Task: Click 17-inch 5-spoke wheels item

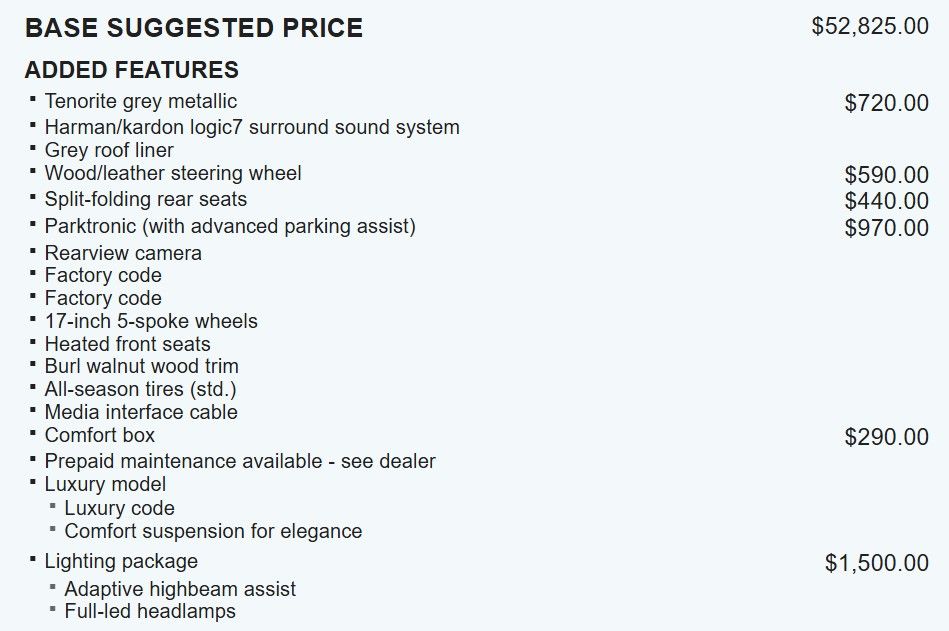Action: click(151, 321)
